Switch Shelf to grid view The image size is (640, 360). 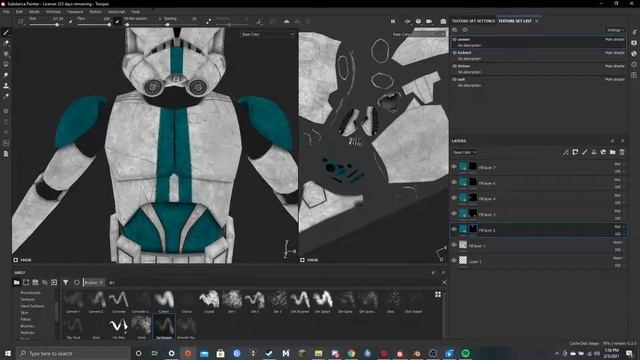coord(438,294)
